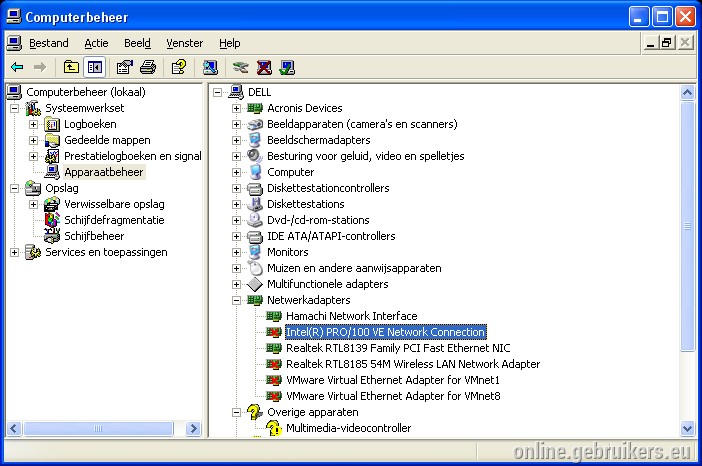Toggle the show/hide console tree icon
Screen dimensions: 702x466
pyautogui.click(x=94, y=68)
